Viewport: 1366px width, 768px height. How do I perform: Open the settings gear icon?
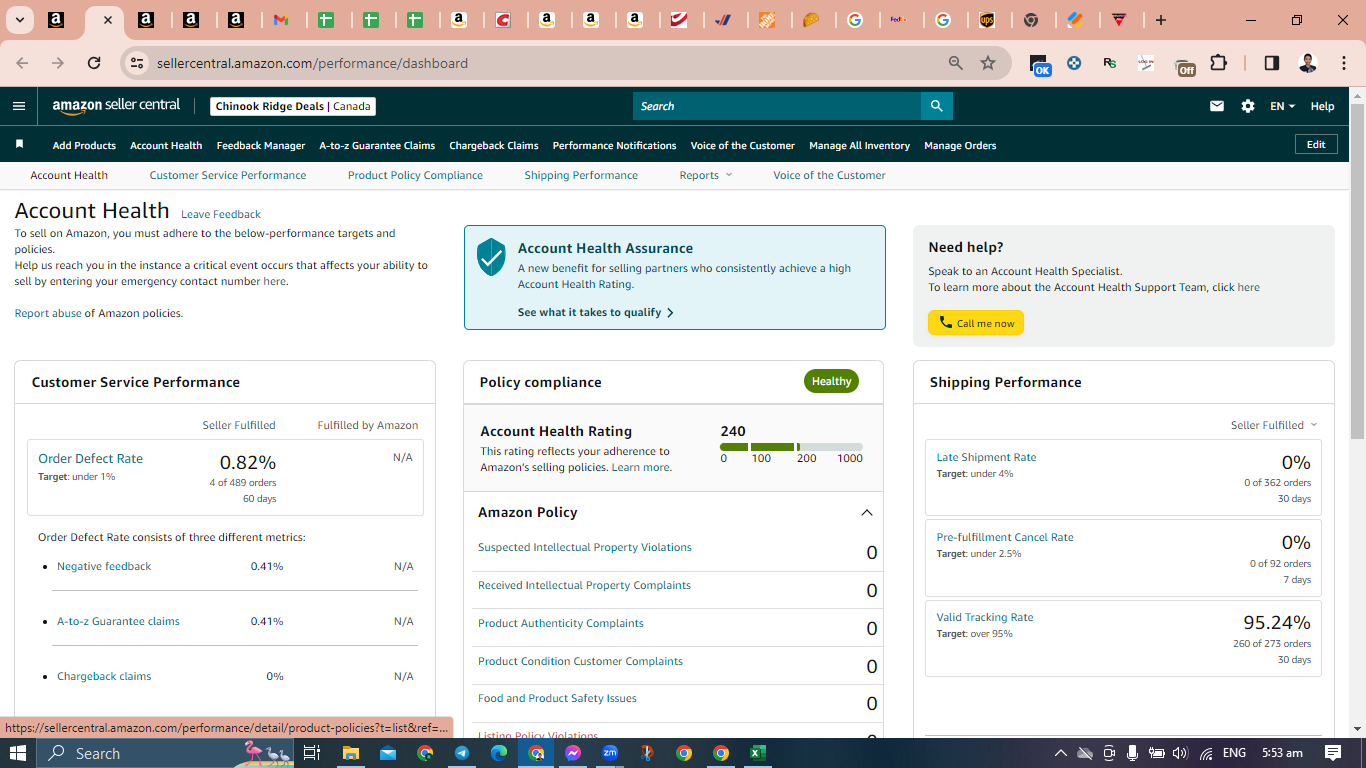click(x=1248, y=106)
